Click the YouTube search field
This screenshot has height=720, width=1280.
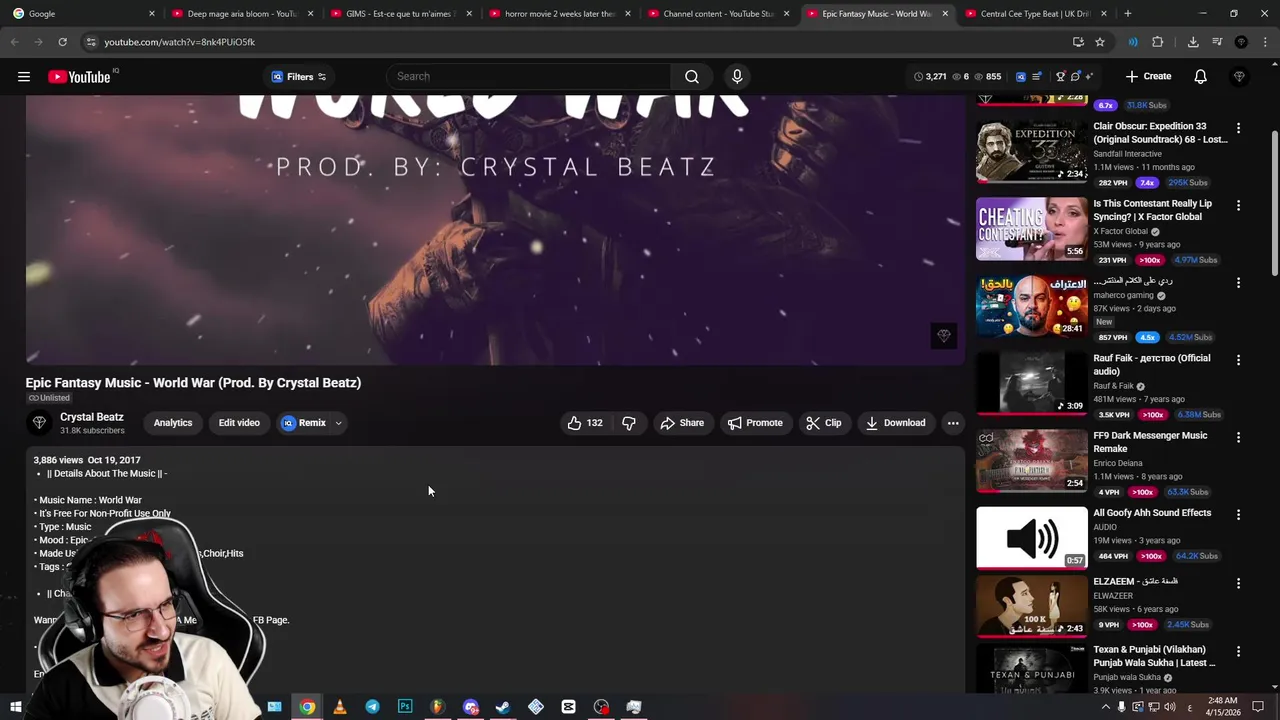529,76
